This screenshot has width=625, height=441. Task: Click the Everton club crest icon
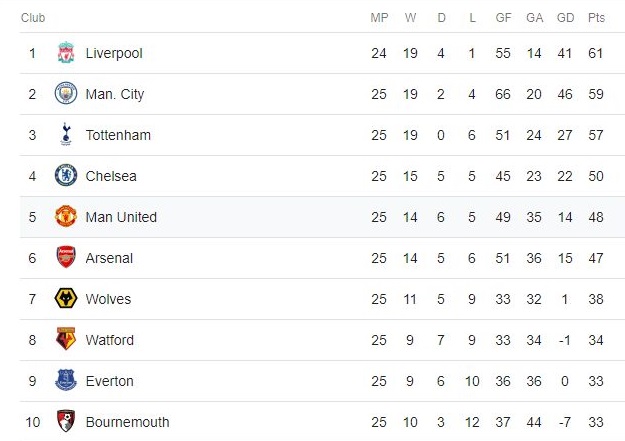click(x=66, y=381)
